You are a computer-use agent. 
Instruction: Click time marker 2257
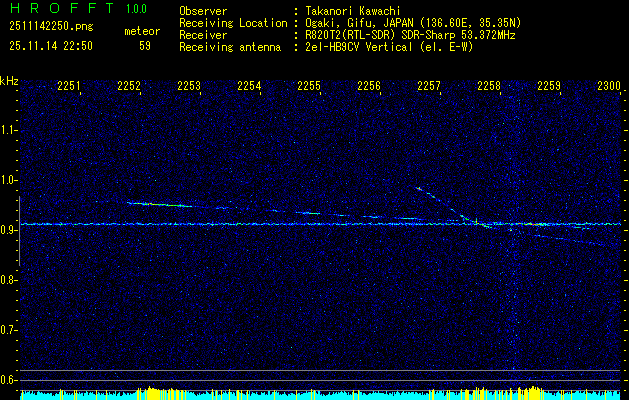pyautogui.click(x=429, y=85)
